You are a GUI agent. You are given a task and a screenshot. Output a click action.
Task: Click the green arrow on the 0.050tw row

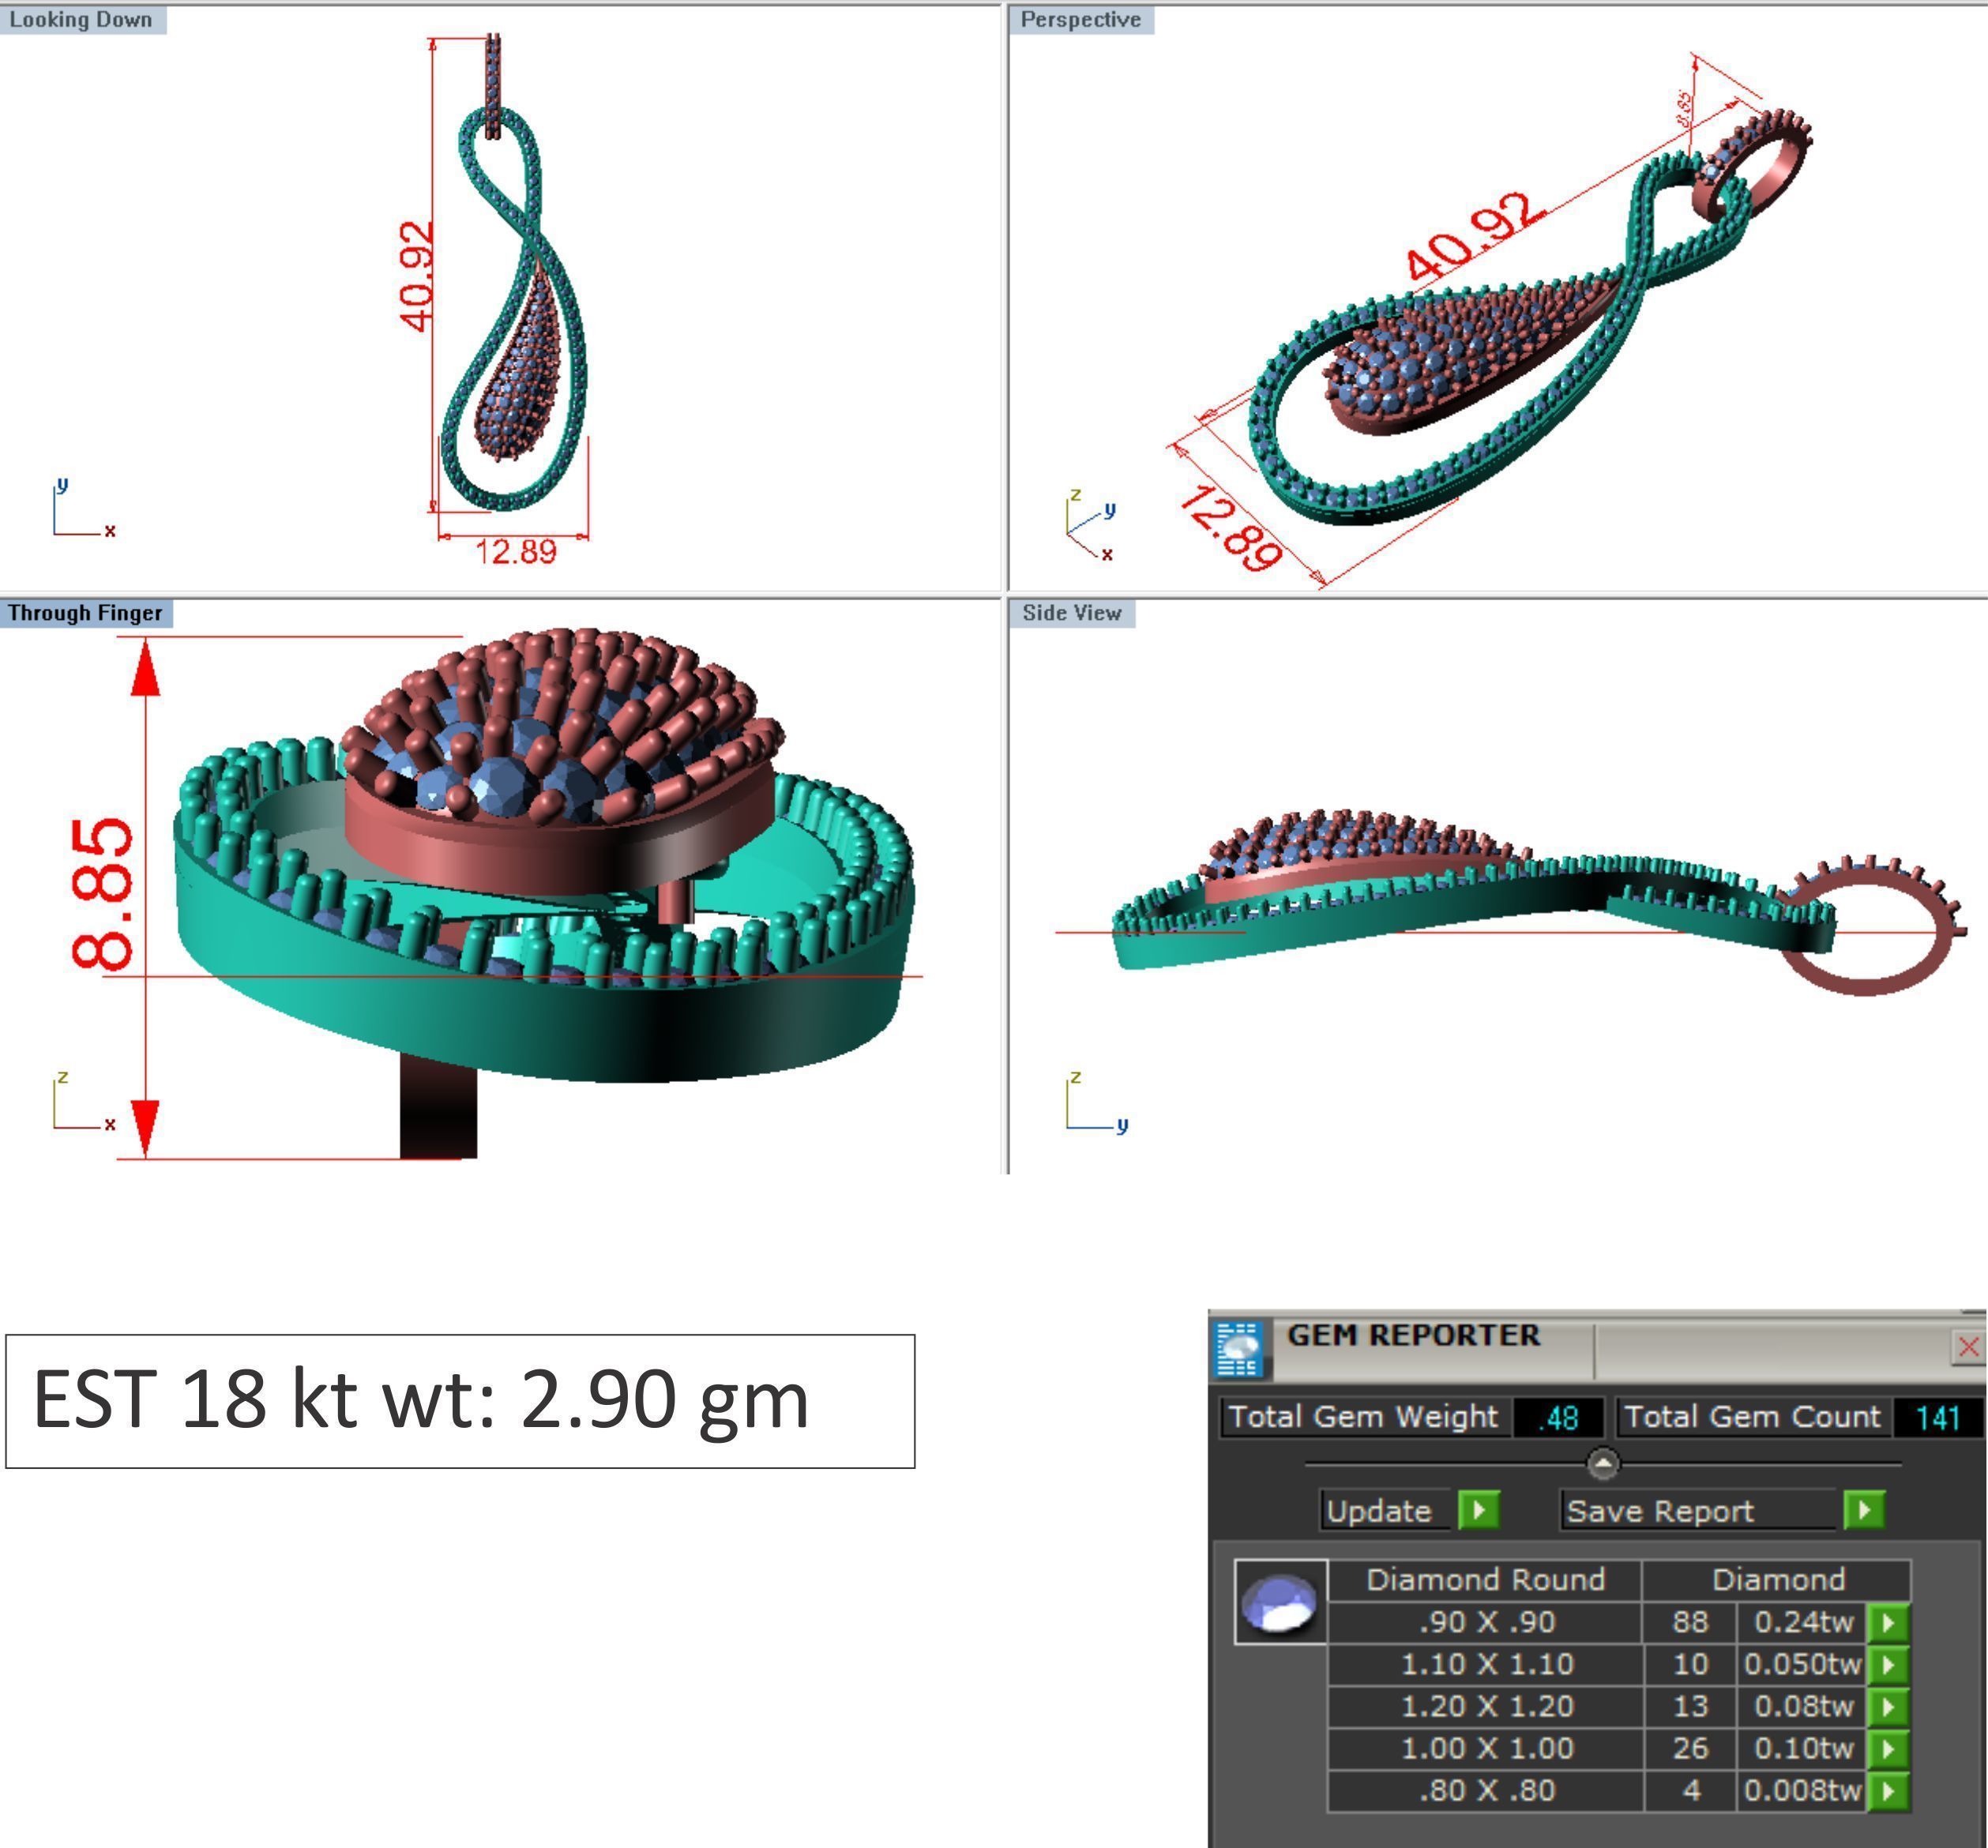coord(1889,1664)
